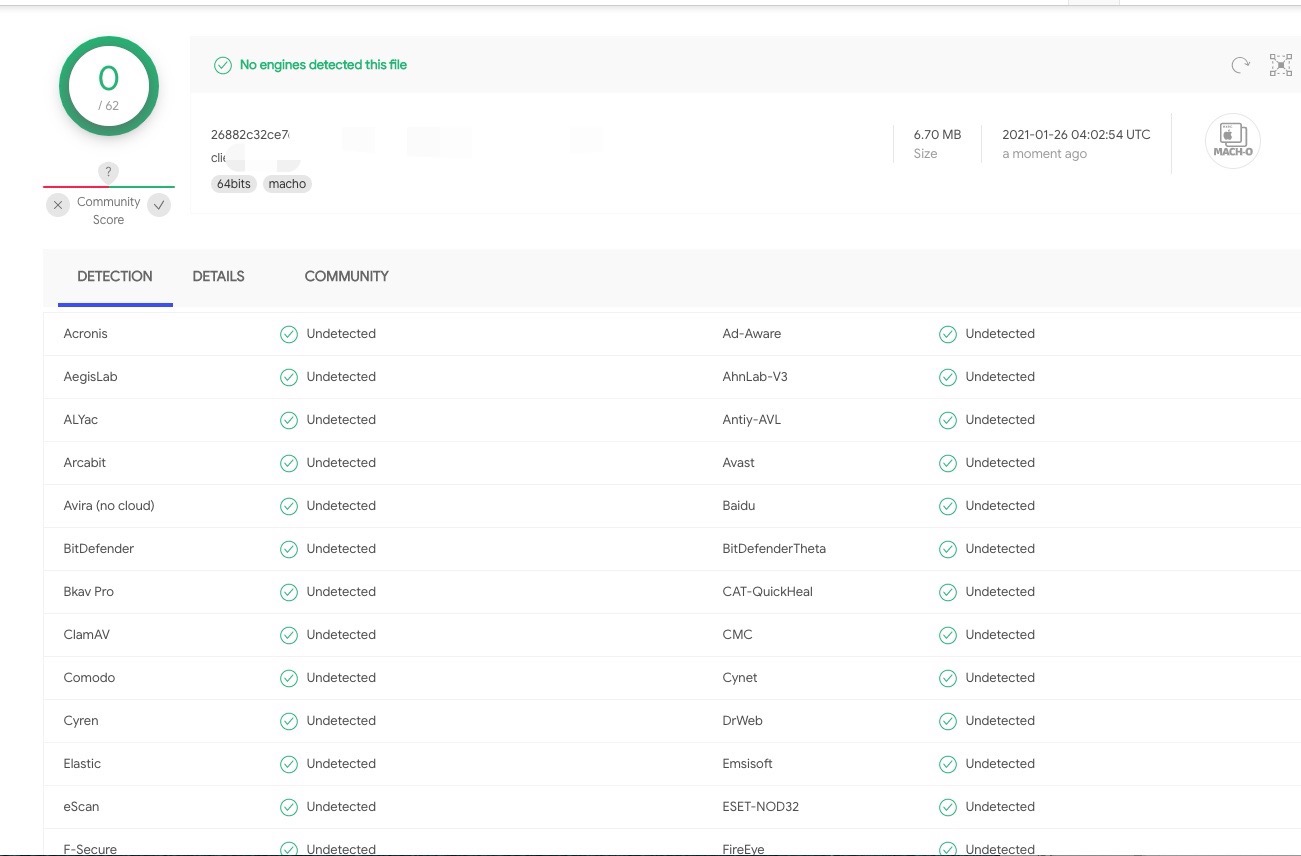Select the Avira (no cloud) engine name
The image size is (1301, 856).
(109, 506)
